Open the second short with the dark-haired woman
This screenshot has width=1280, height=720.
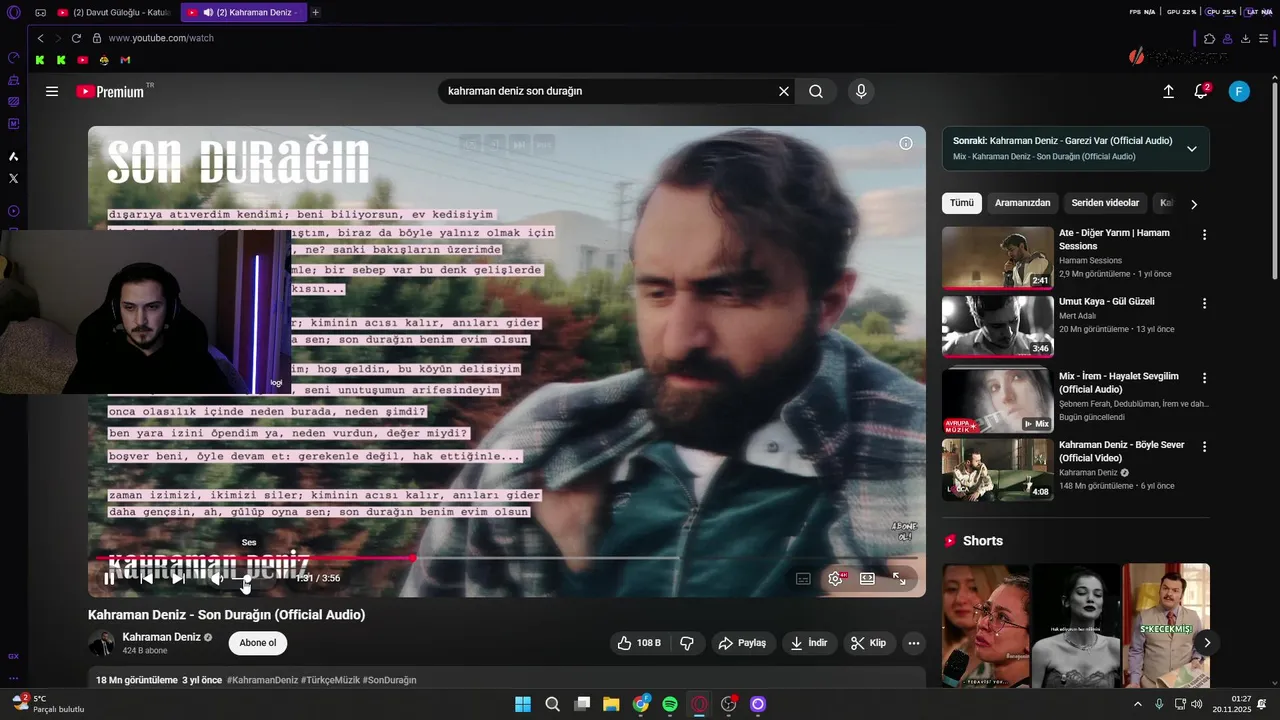(1075, 625)
